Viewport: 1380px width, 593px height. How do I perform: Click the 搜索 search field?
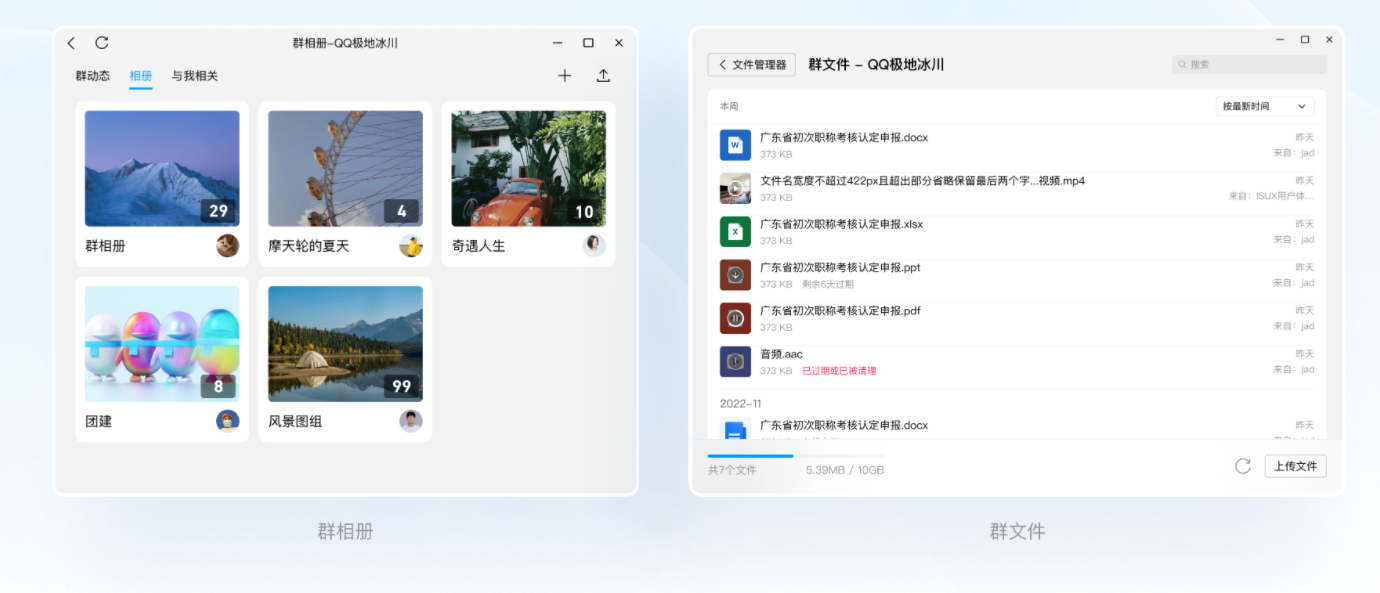tap(1249, 64)
